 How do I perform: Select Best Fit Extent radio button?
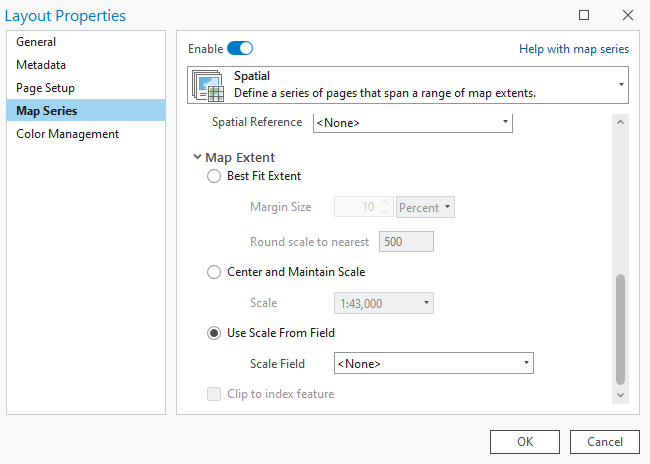point(214,176)
